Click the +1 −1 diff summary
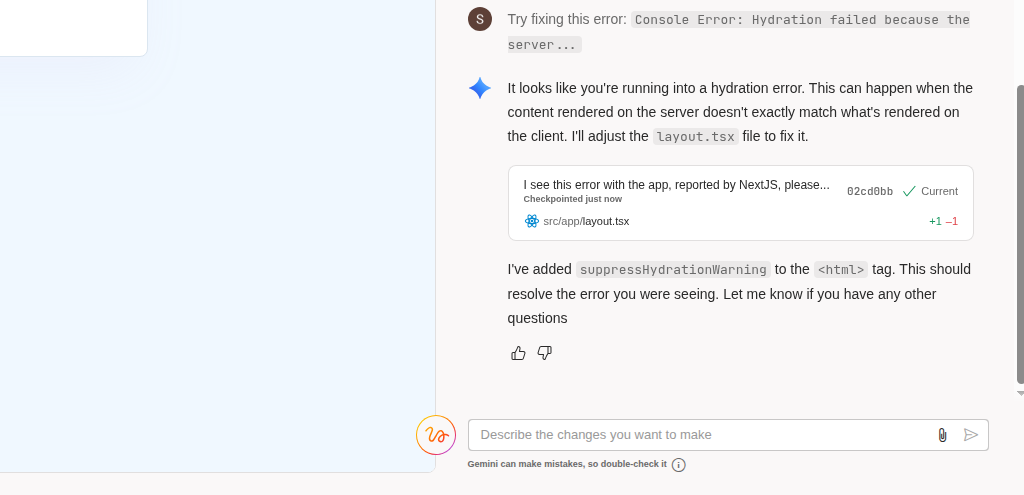This screenshot has width=1024, height=495. (943, 221)
